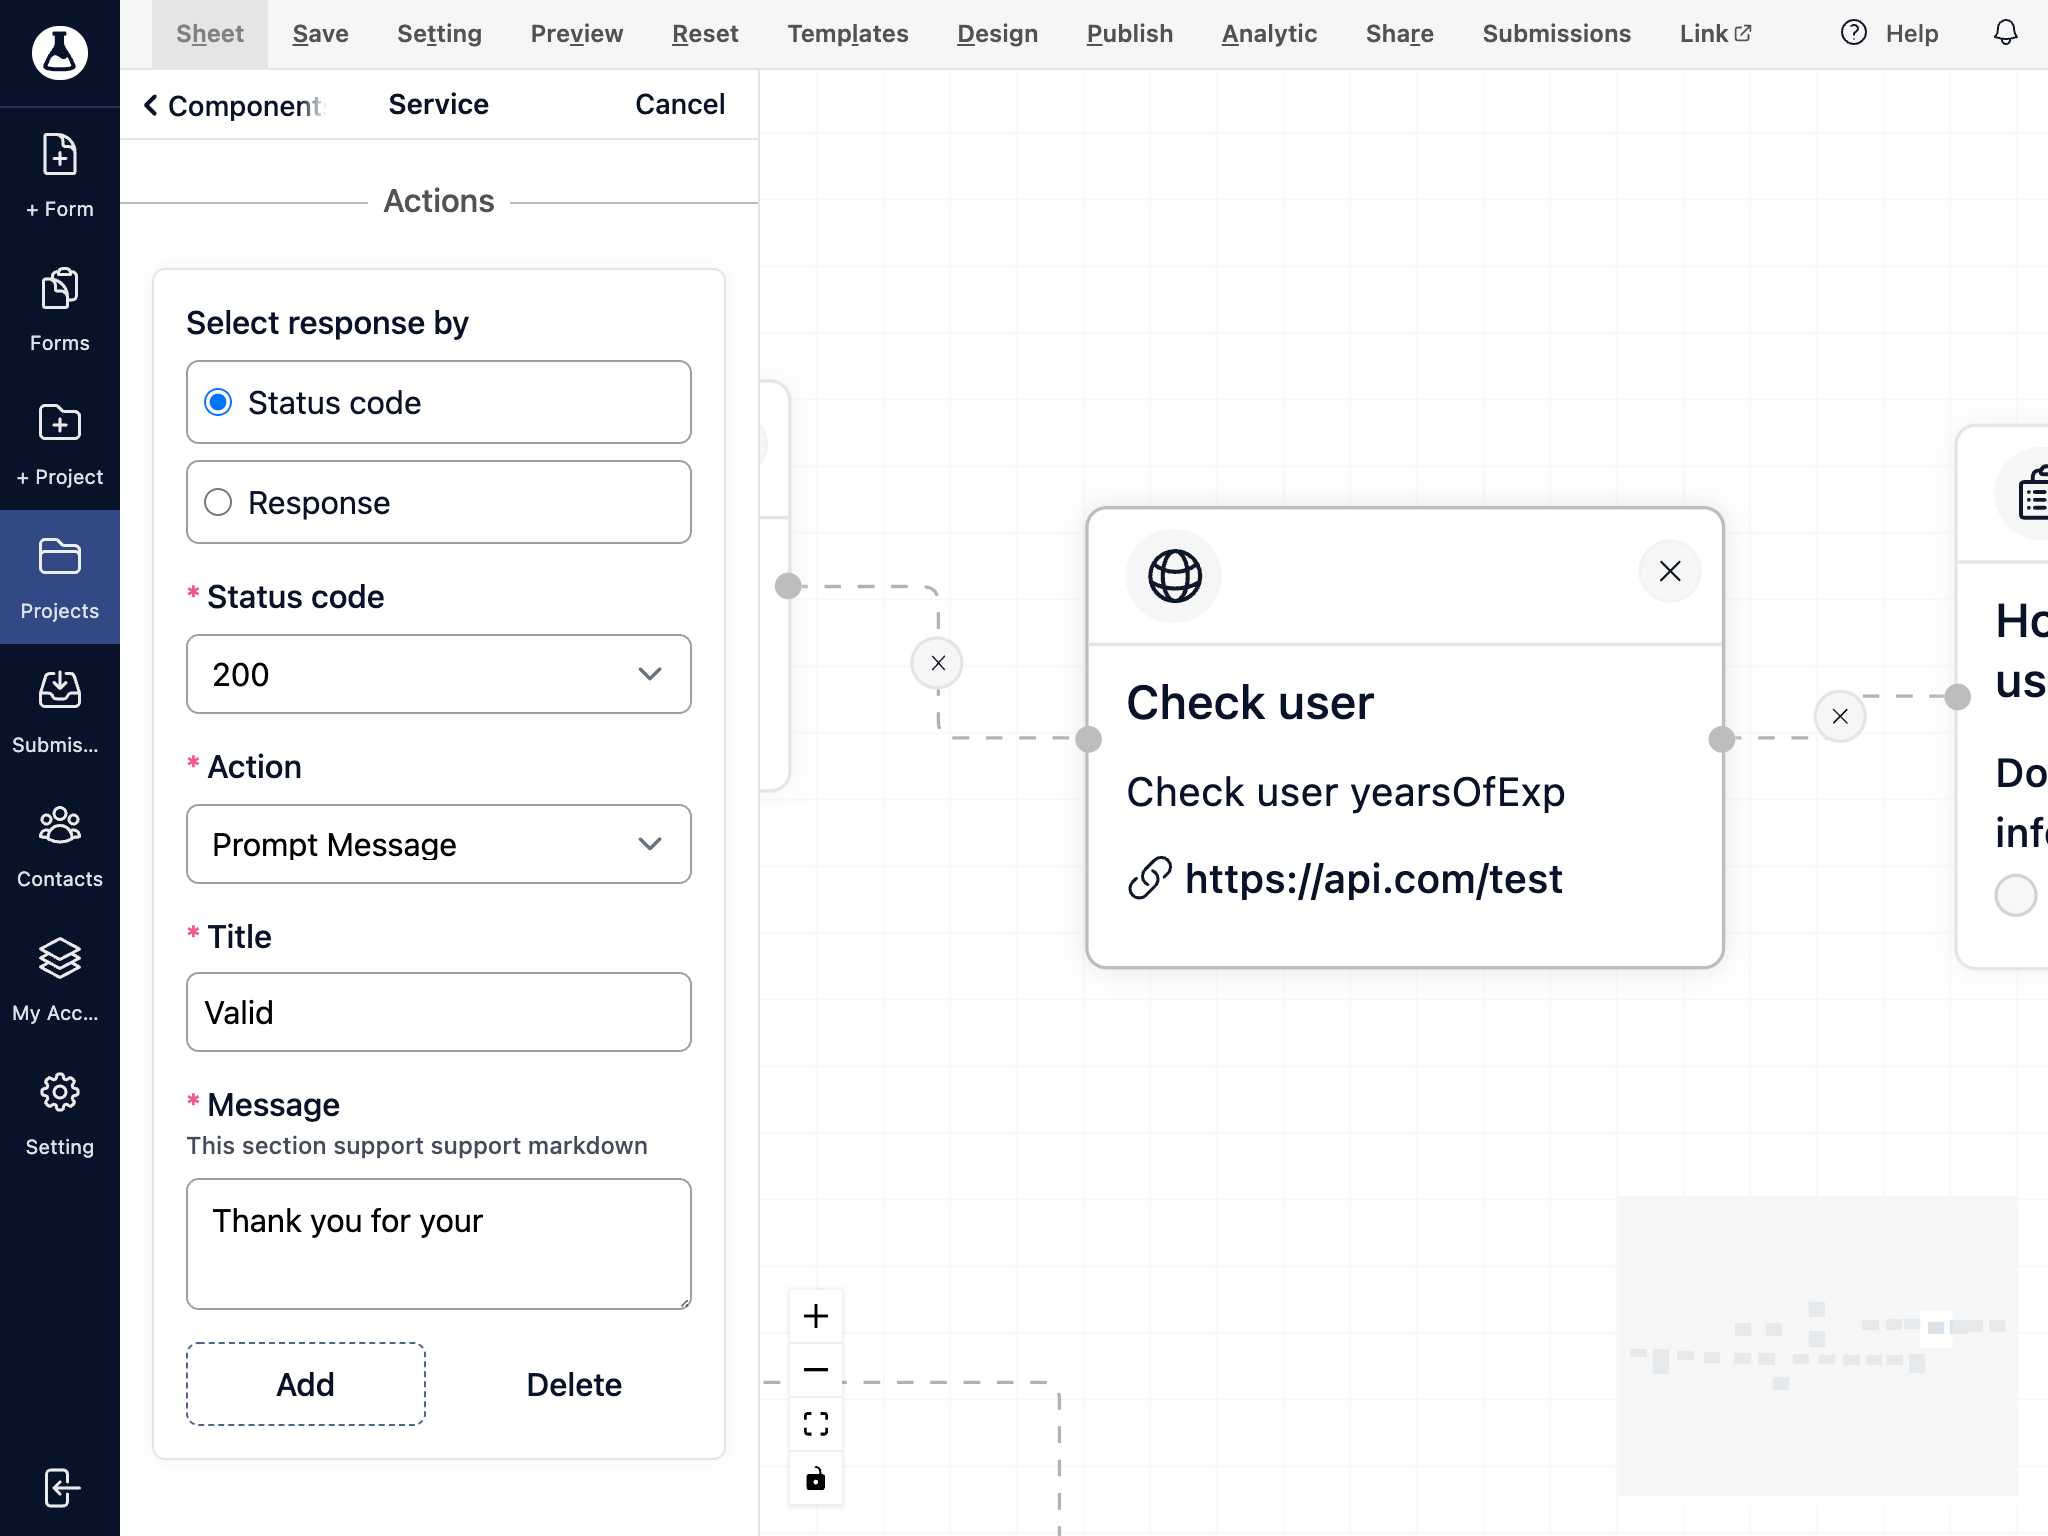
Task: Remove the connection left of Check user
Action: [938, 663]
